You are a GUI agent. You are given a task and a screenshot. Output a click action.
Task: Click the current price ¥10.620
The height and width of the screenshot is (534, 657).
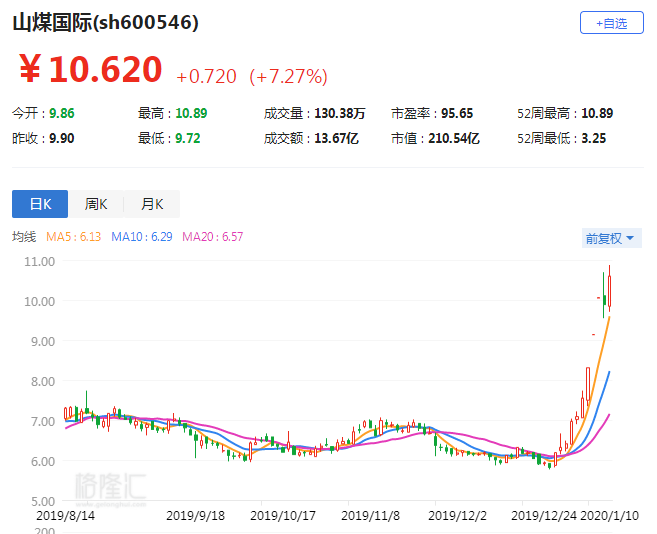tap(90, 69)
